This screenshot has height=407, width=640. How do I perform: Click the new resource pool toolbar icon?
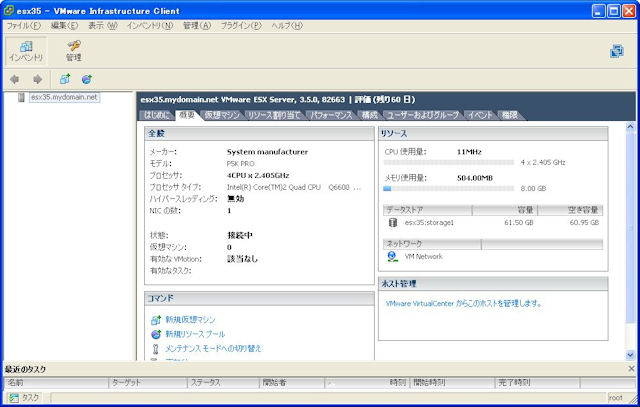tap(87, 79)
